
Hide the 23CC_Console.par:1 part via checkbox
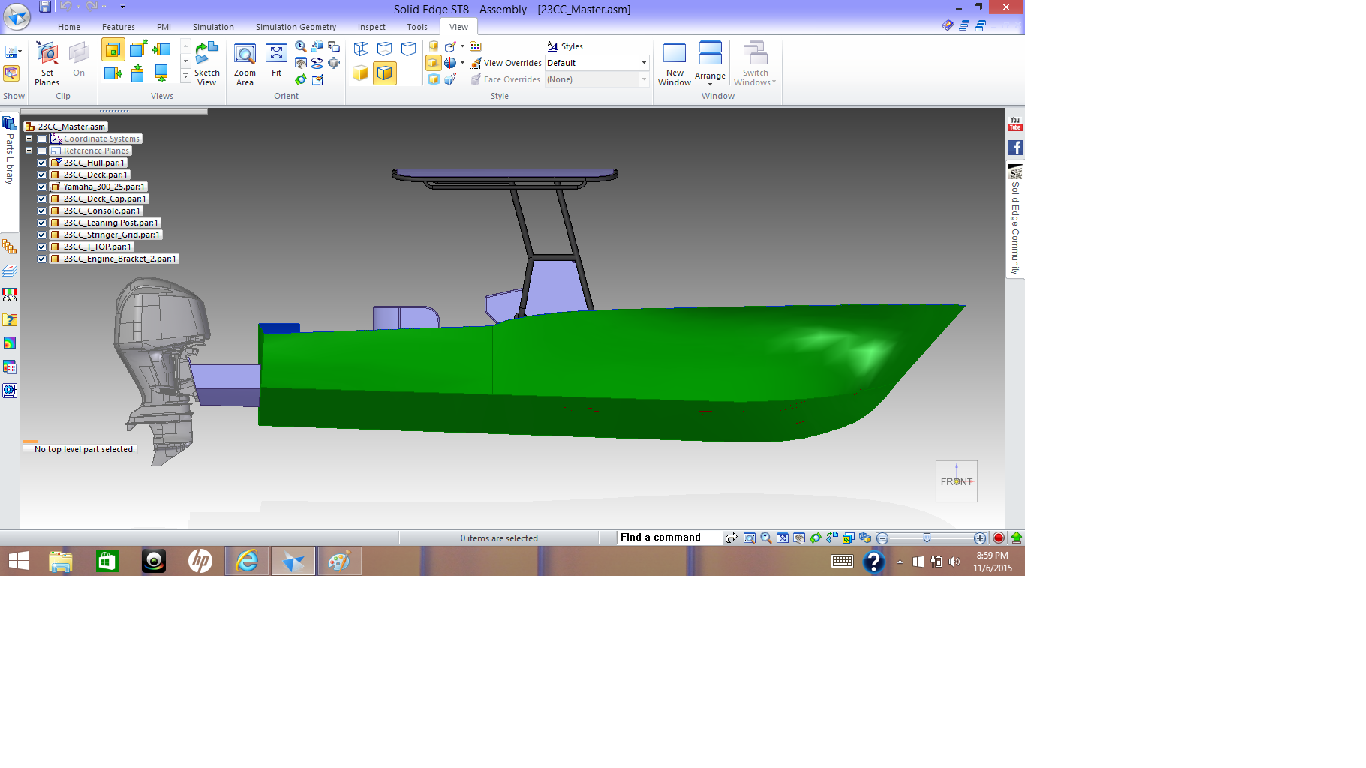42,211
